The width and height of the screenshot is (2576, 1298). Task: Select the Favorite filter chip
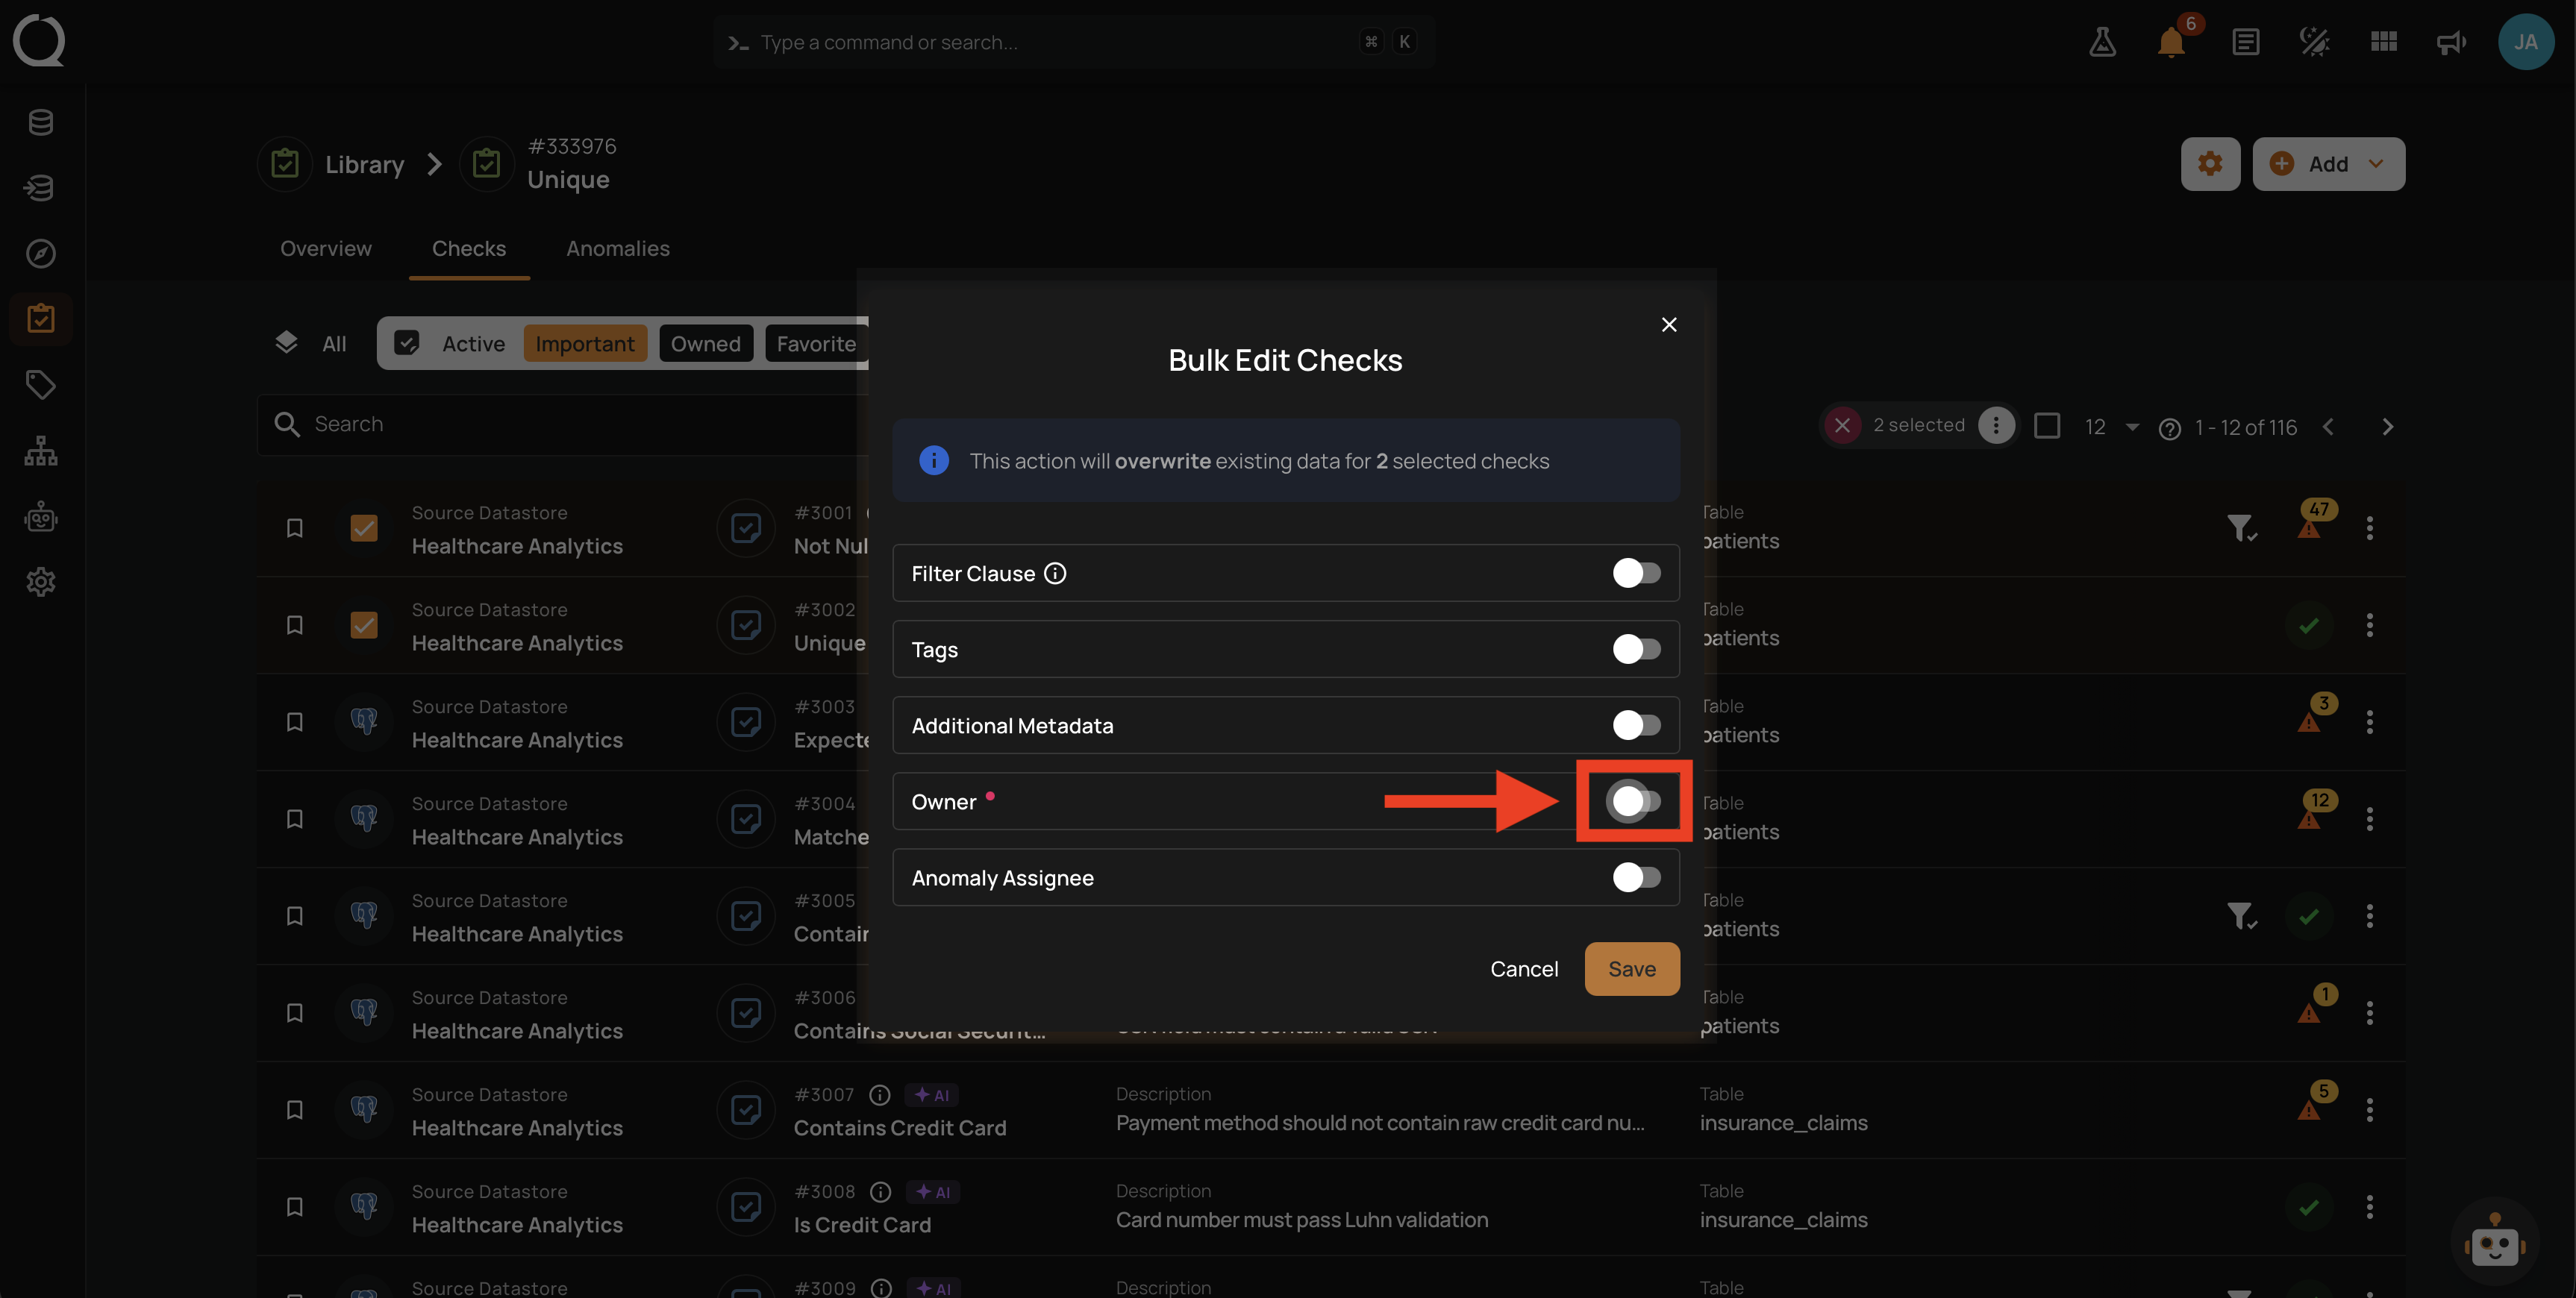point(816,343)
